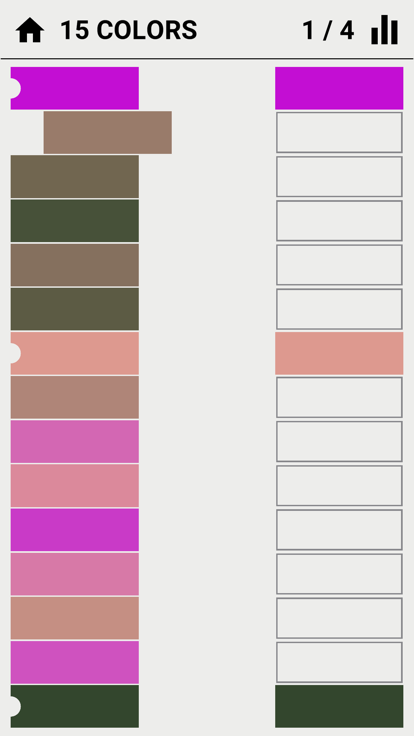Select the orchid pink swatch in the ninth left row

[x=75, y=441]
